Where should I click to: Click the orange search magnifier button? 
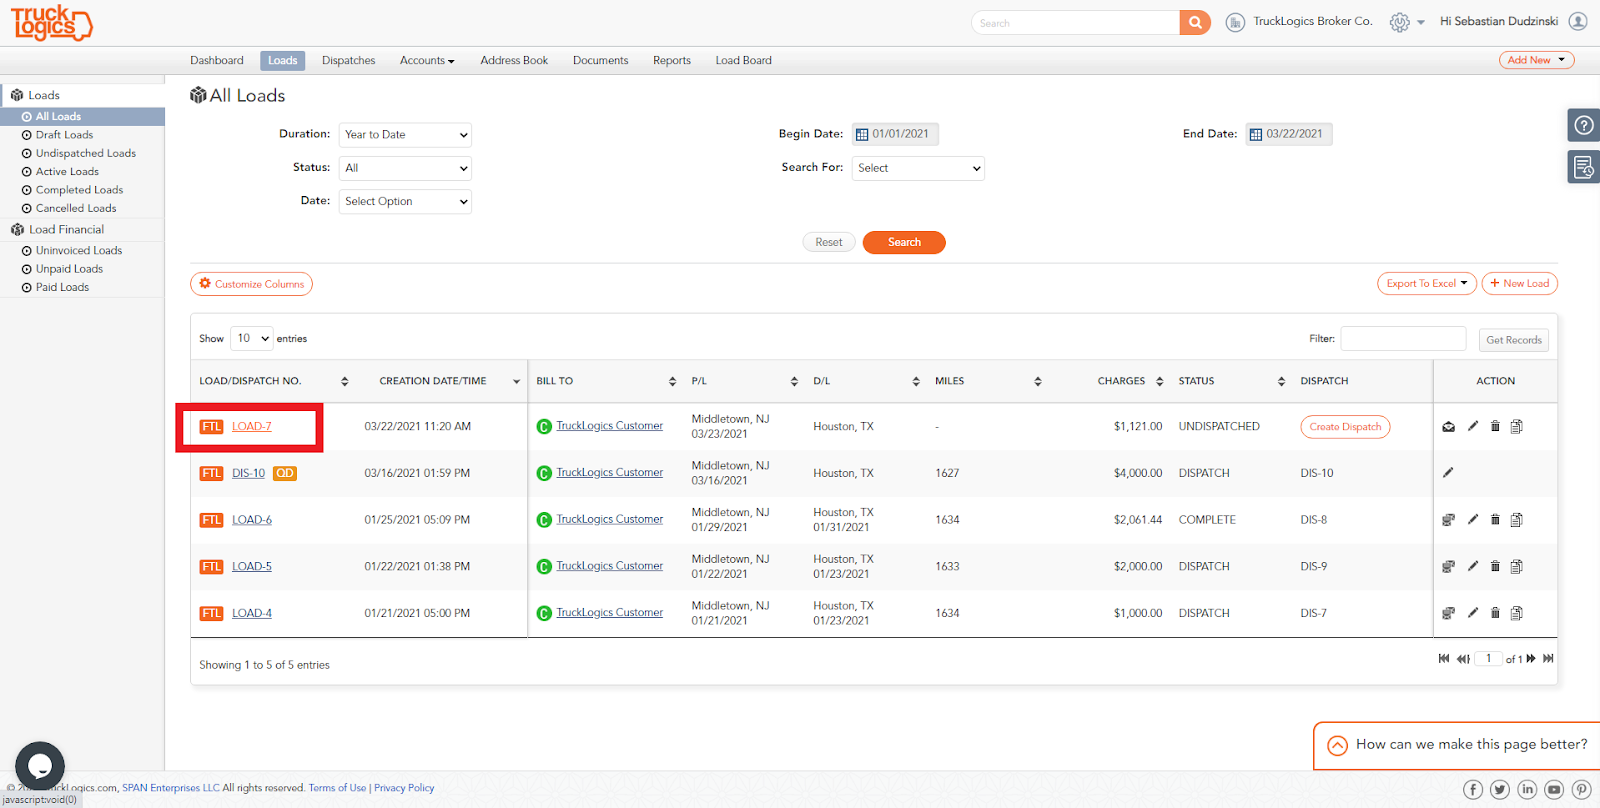[x=1195, y=23]
